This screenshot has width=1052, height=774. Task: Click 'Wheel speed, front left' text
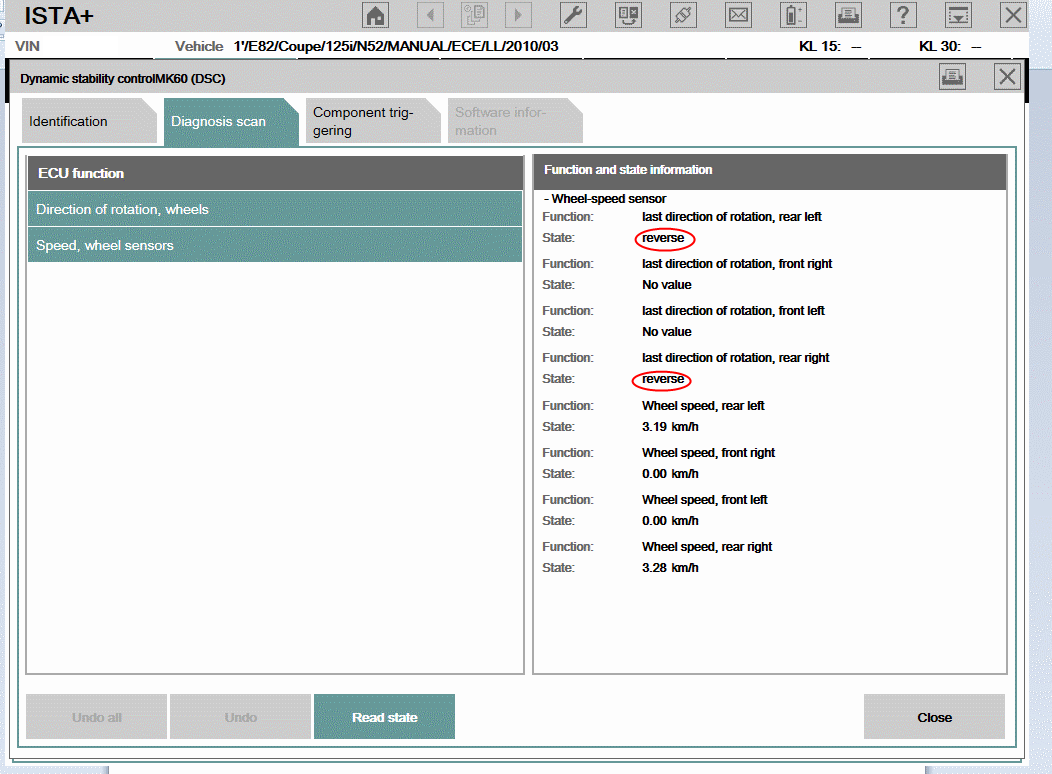[704, 500]
